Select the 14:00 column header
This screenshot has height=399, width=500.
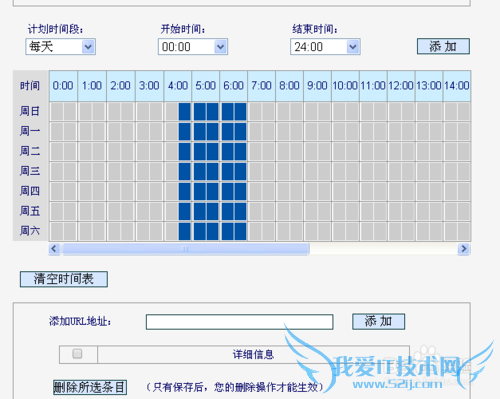[457, 86]
